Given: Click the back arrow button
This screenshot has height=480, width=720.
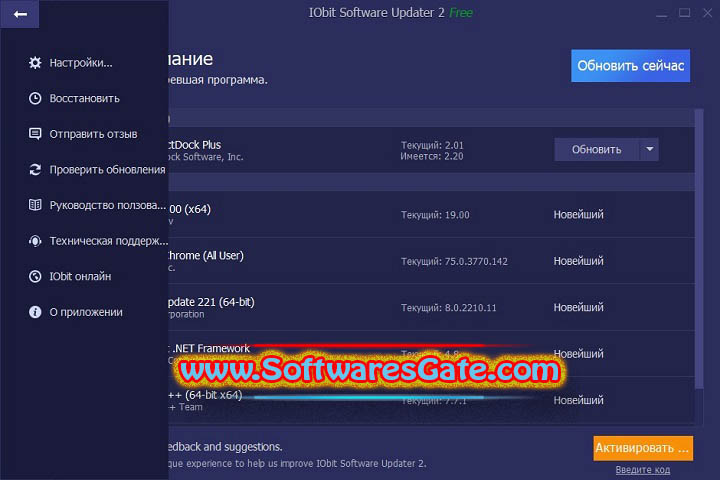Looking at the screenshot, I should 19,14.
